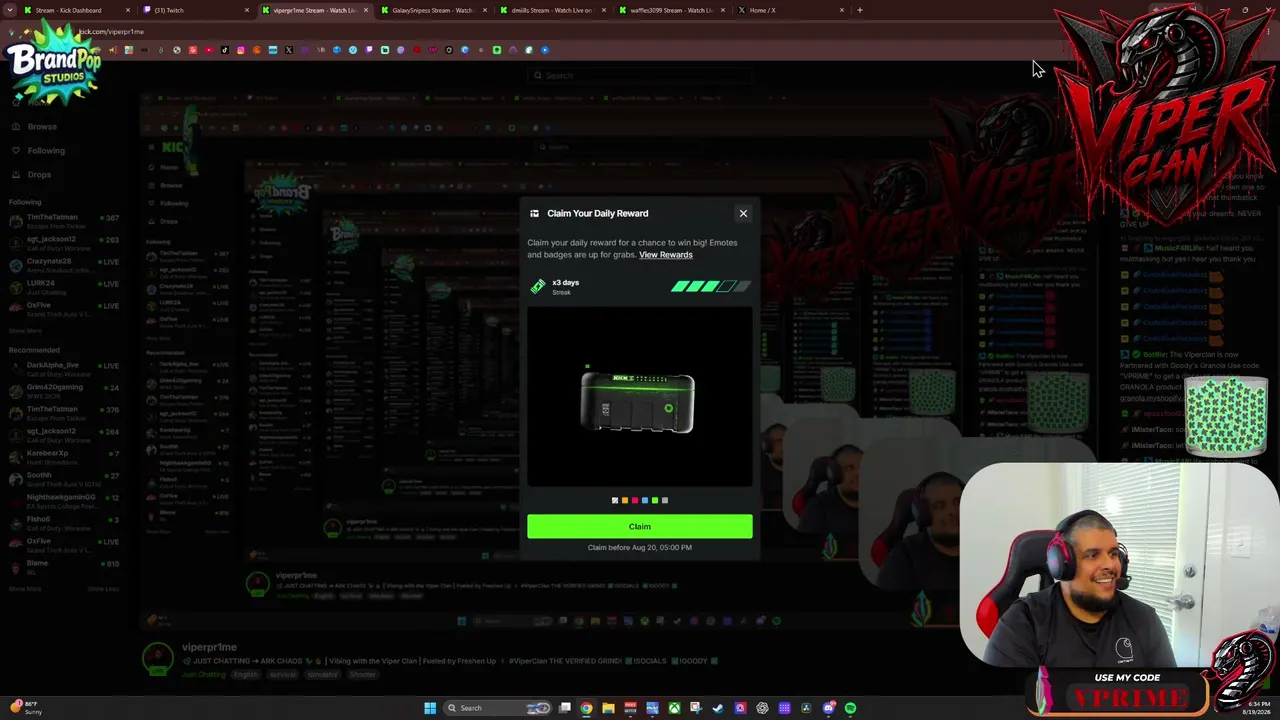This screenshot has width=1280, height=720.
Task: Open the KarebearXp recommended channel
Action: coord(63,456)
